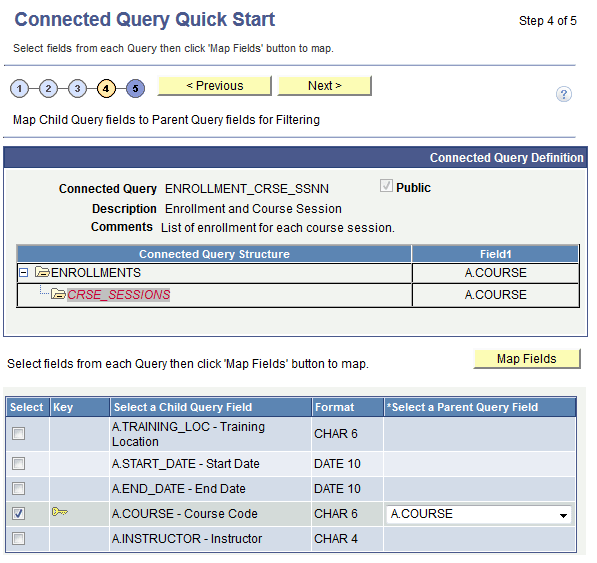Click the Format column header
597x563 pixels.
click(x=347, y=407)
